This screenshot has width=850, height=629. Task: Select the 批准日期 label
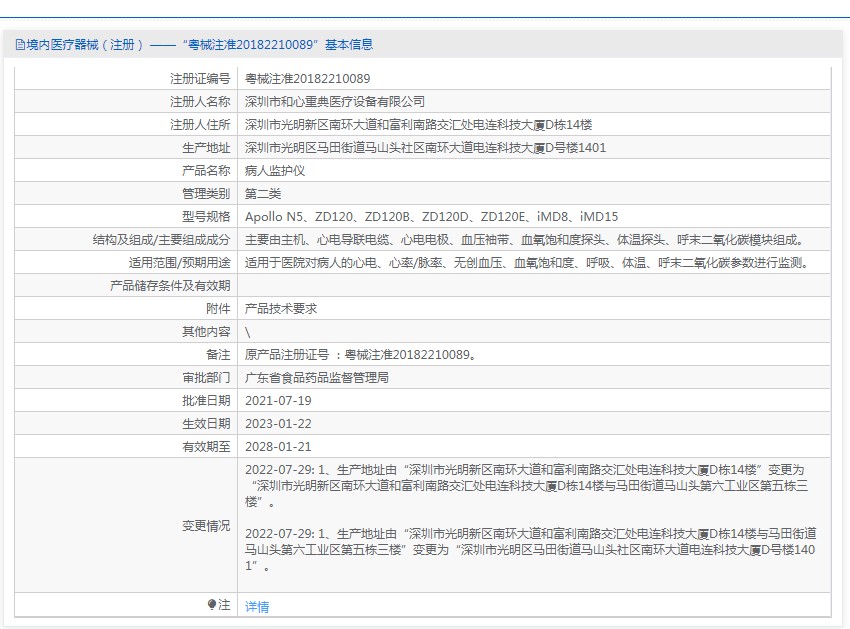[x=206, y=401]
